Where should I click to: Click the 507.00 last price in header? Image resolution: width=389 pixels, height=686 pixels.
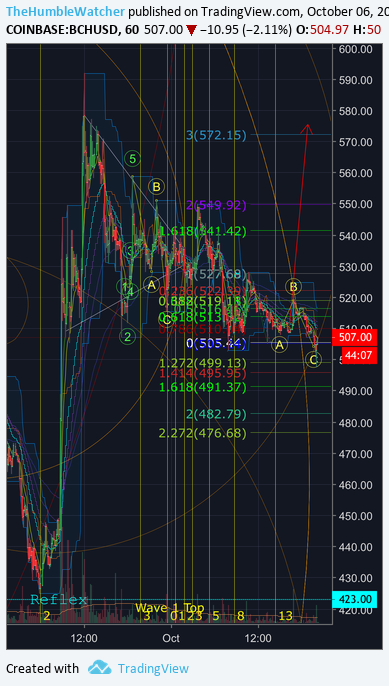pos(163,30)
